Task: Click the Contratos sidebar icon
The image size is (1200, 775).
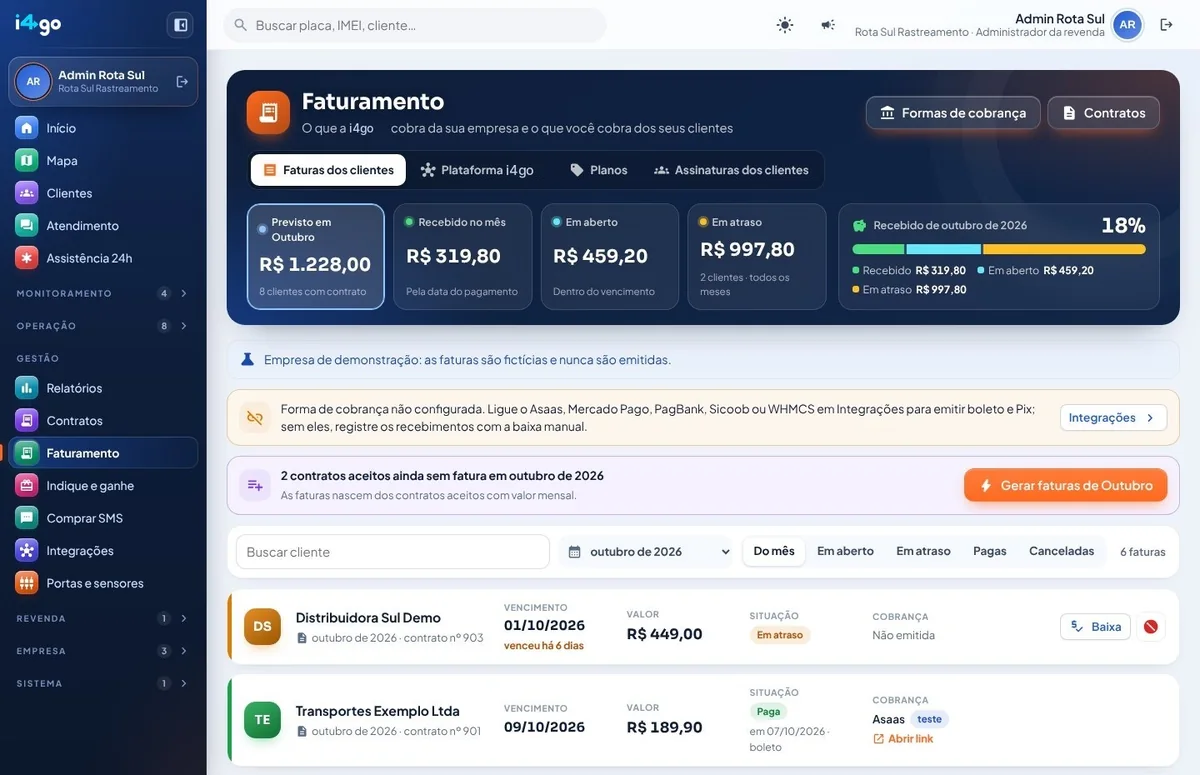Action: [27, 420]
